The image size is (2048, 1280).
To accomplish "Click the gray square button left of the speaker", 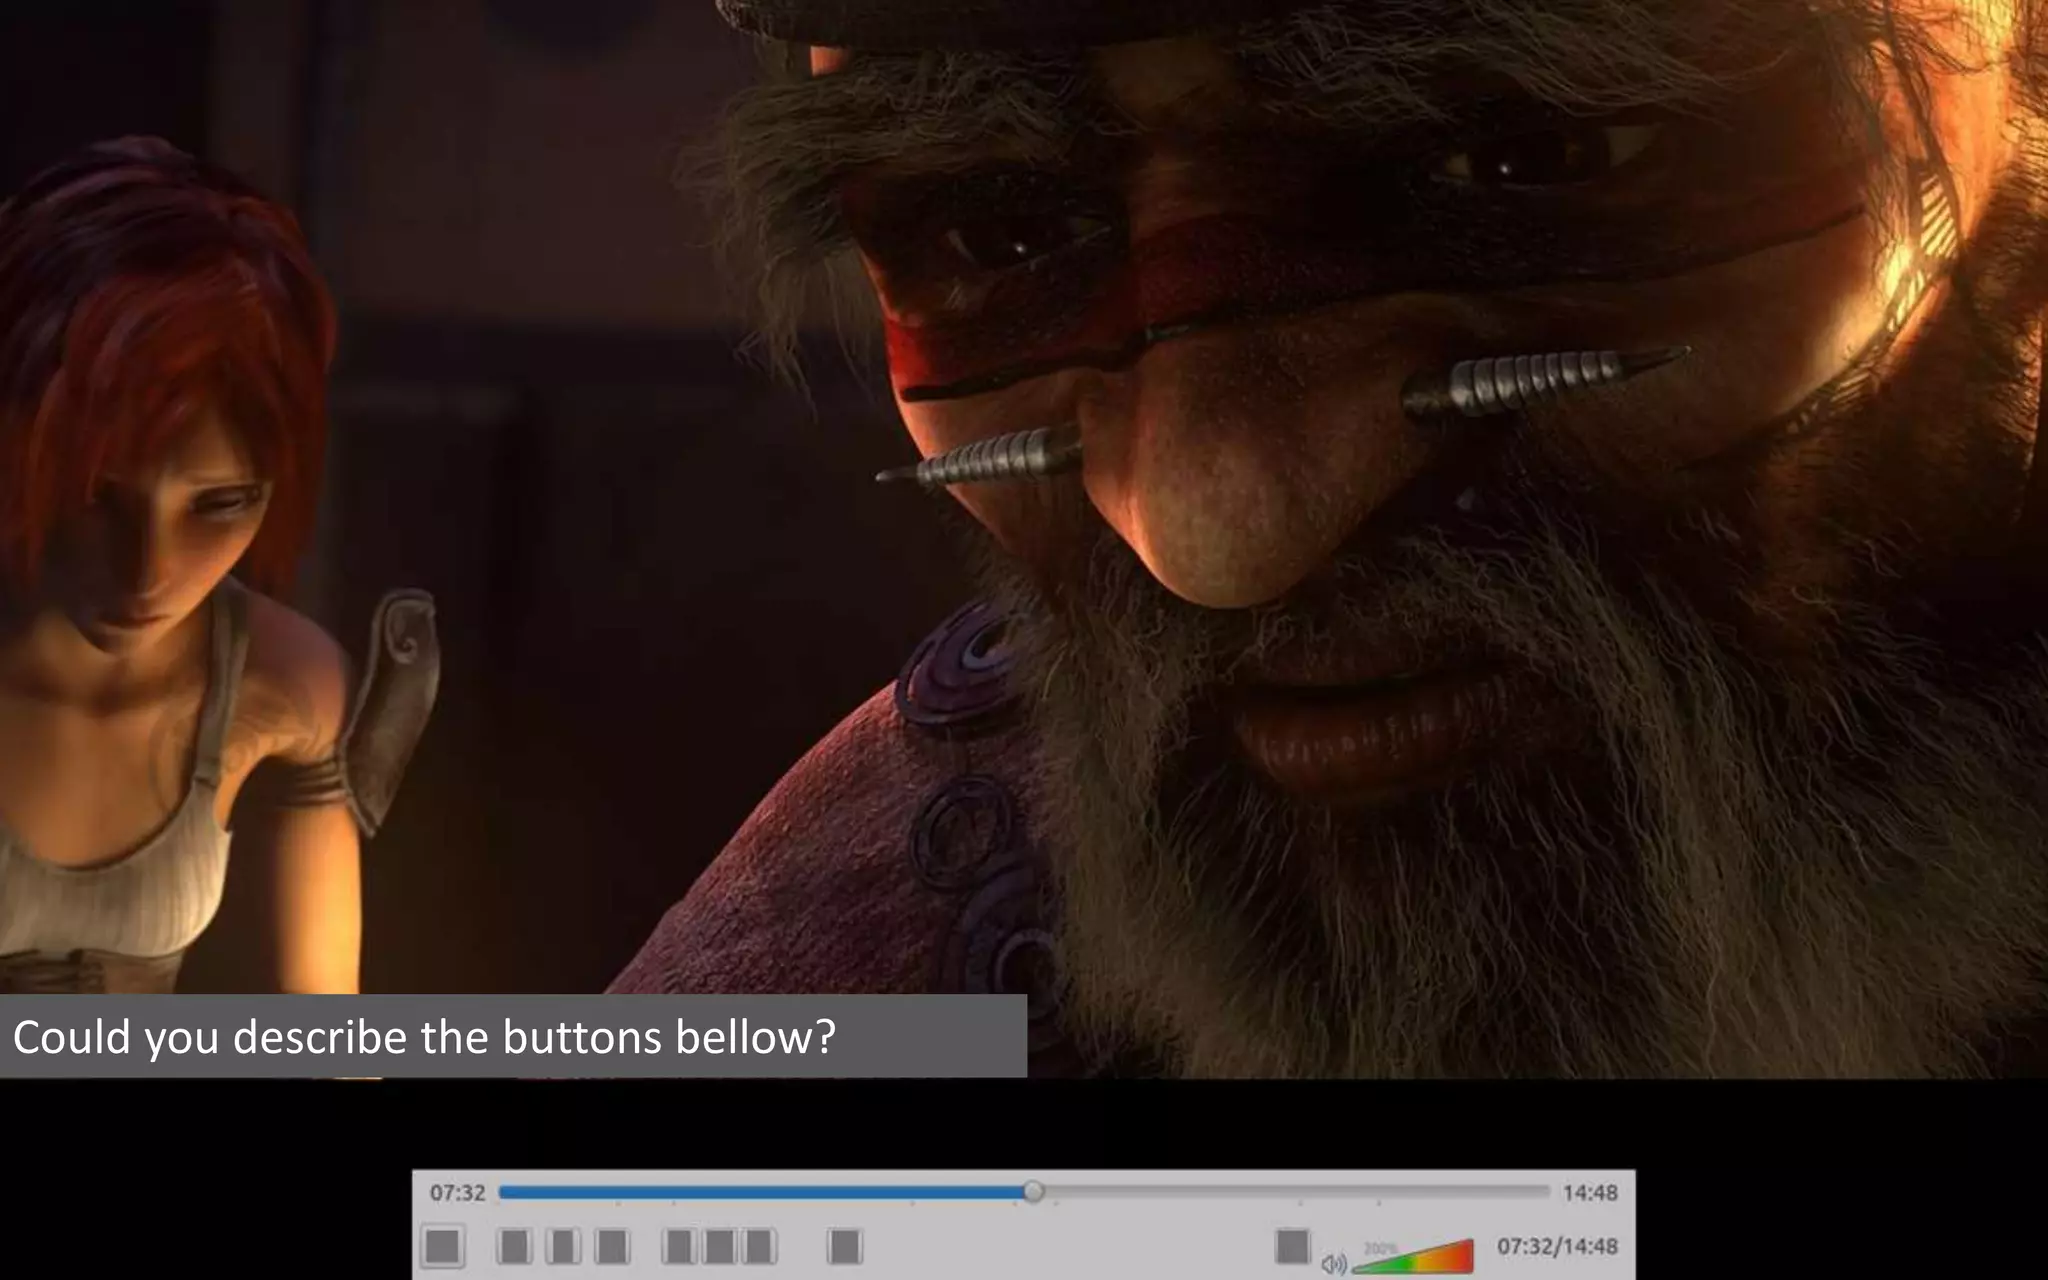I will 1292,1246.
